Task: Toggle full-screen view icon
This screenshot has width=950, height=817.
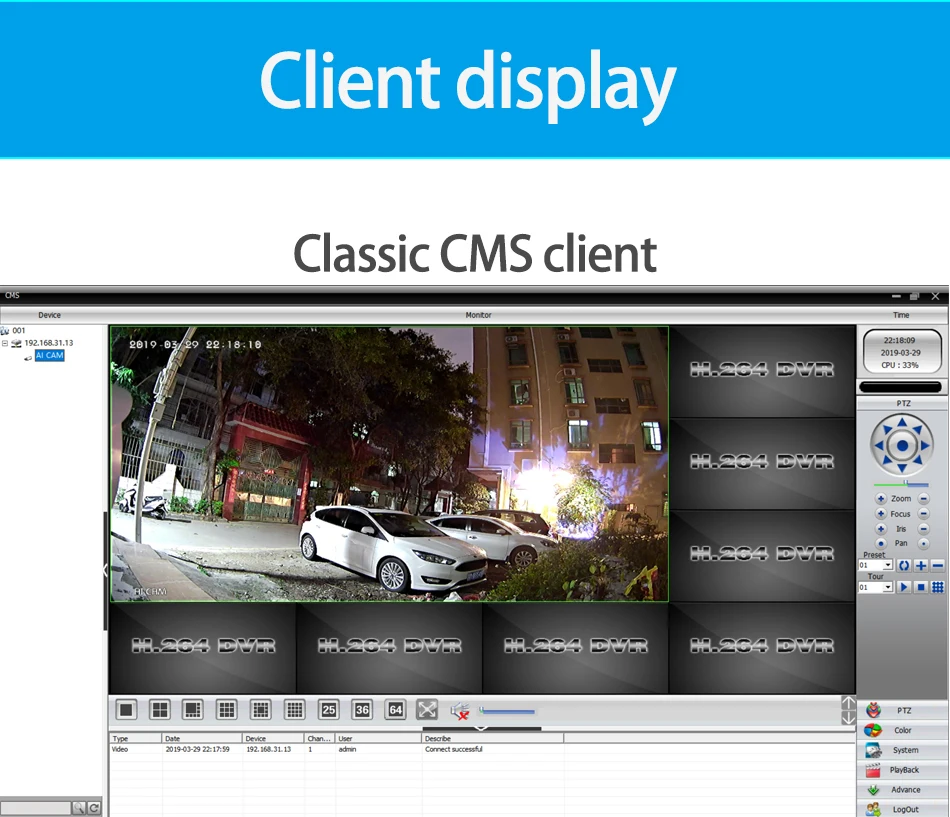Action: pos(427,709)
